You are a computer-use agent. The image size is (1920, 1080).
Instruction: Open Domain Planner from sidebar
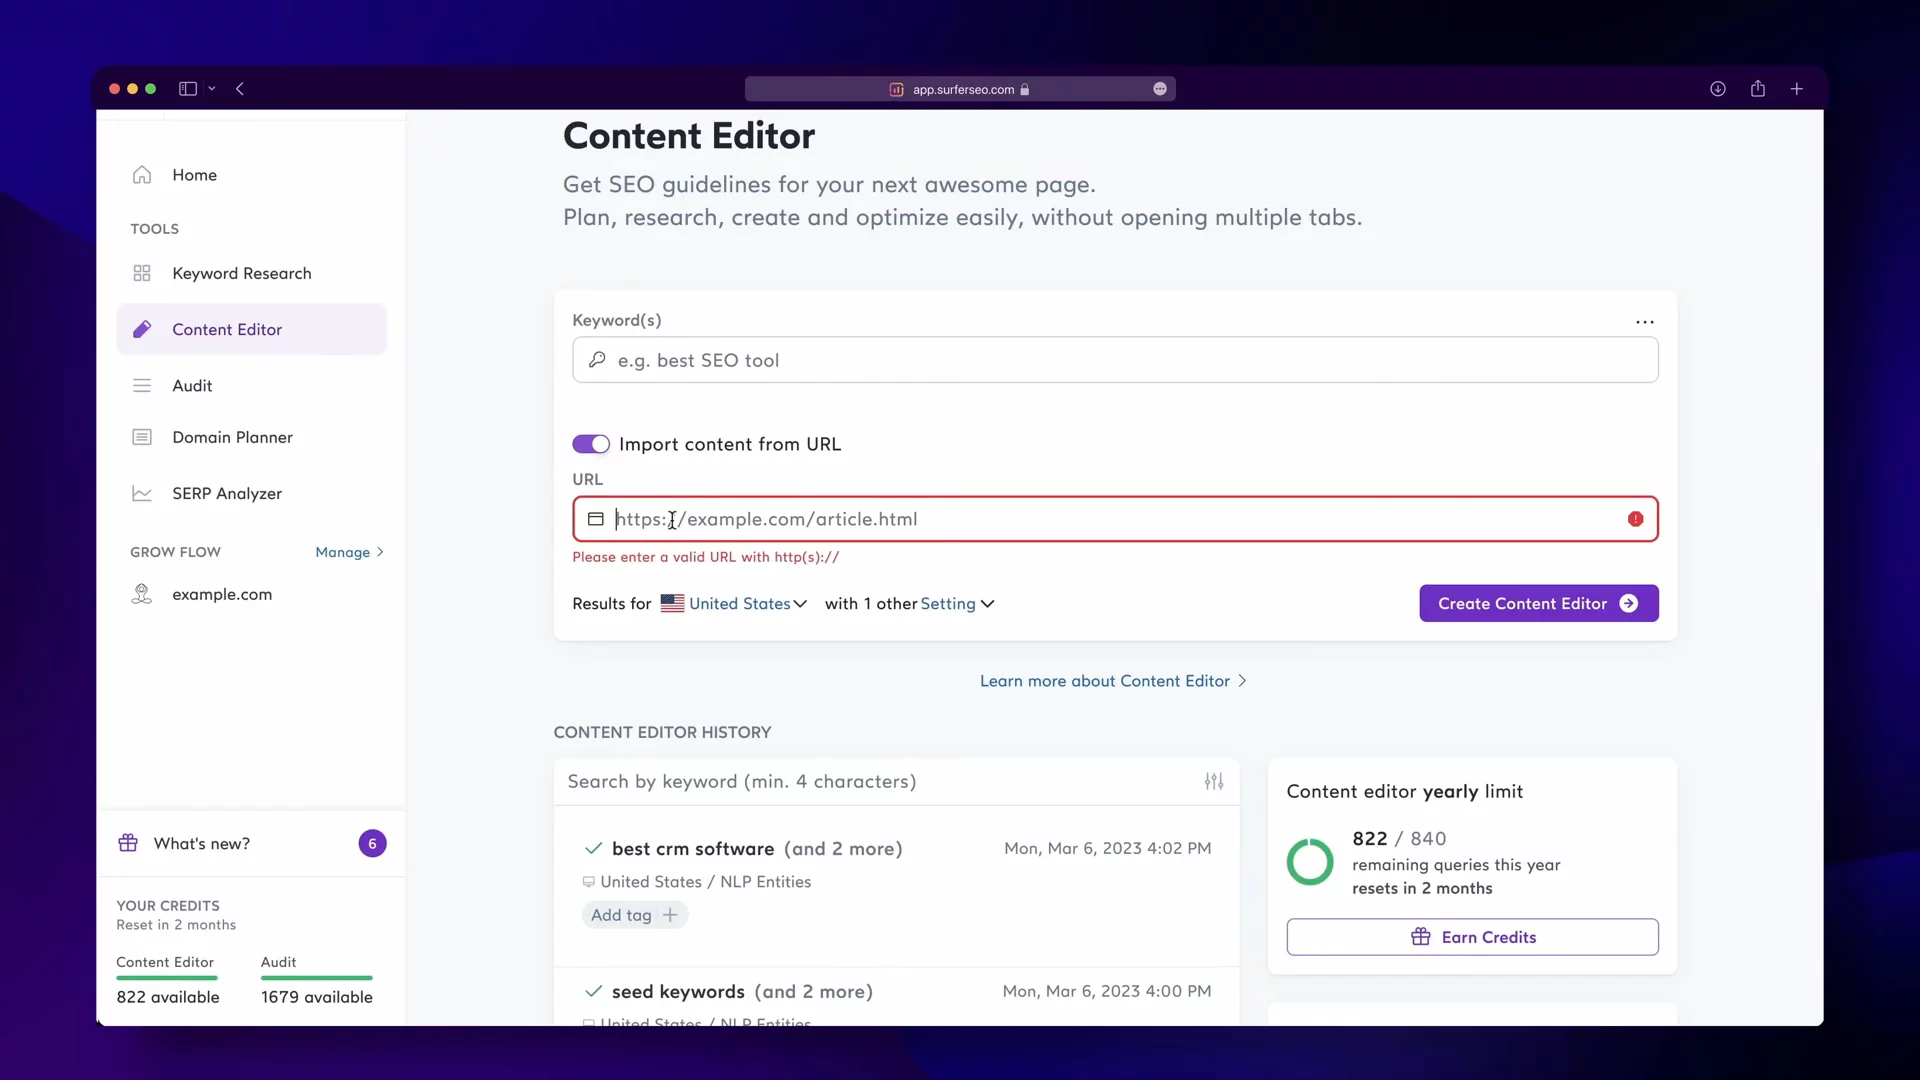232,437
